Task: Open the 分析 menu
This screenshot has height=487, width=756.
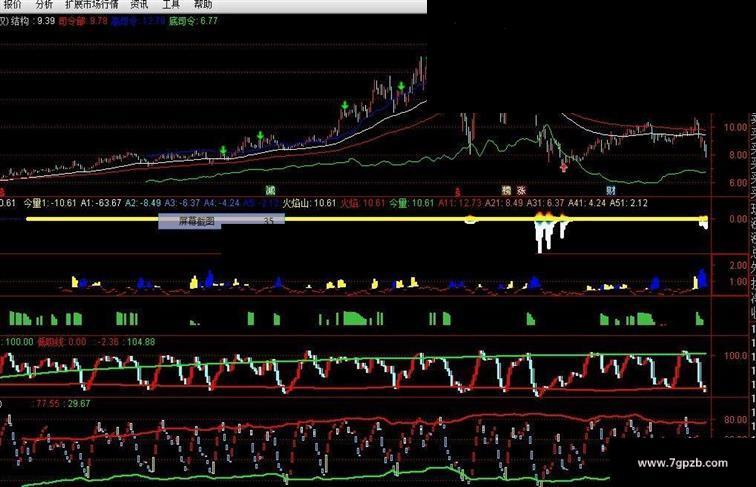Action: point(44,4)
